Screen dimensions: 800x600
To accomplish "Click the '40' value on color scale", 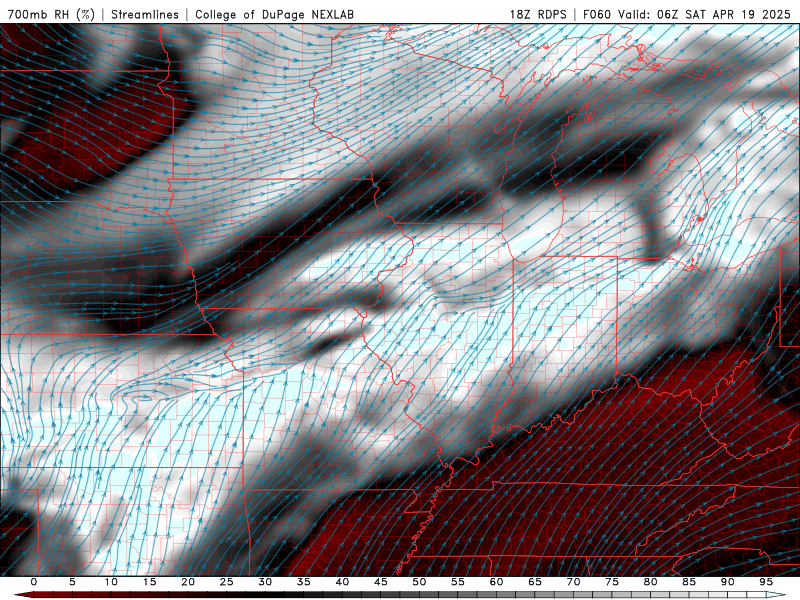I will pos(342,582).
